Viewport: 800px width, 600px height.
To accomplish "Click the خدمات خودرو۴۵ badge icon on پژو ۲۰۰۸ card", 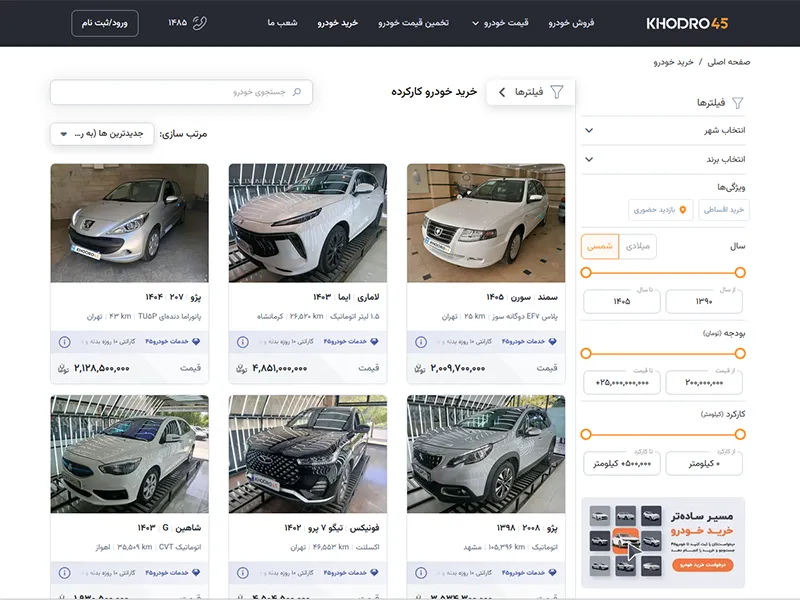I will (x=553, y=572).
